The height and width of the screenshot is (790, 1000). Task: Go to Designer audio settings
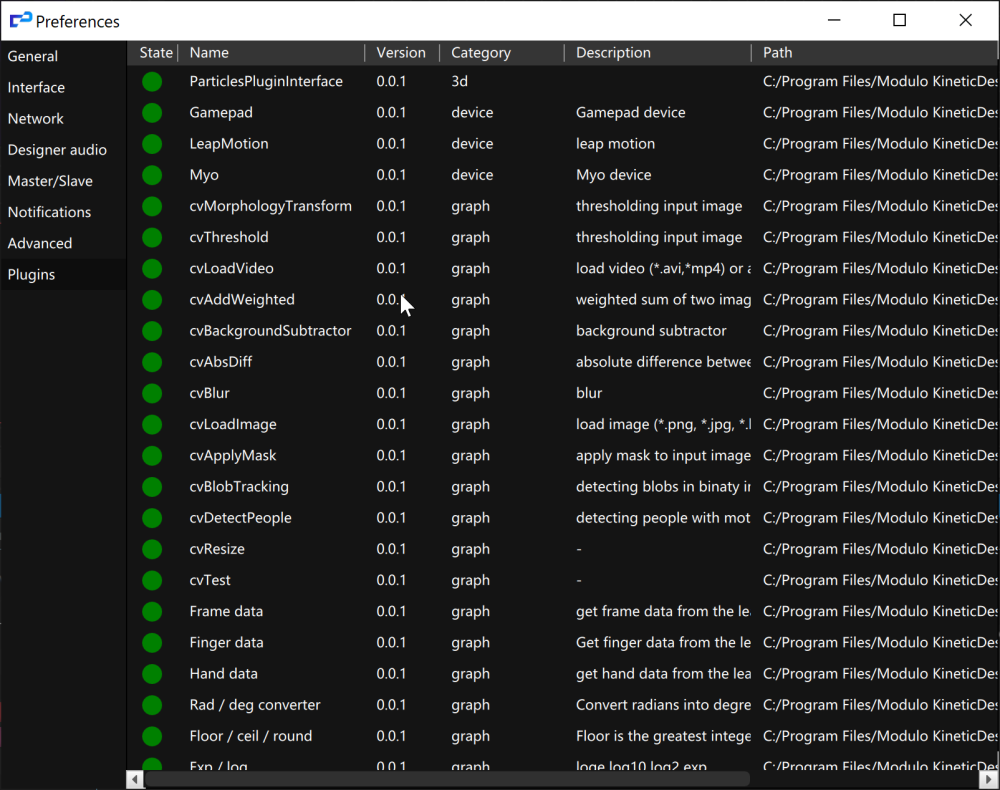tap(57, 150)
